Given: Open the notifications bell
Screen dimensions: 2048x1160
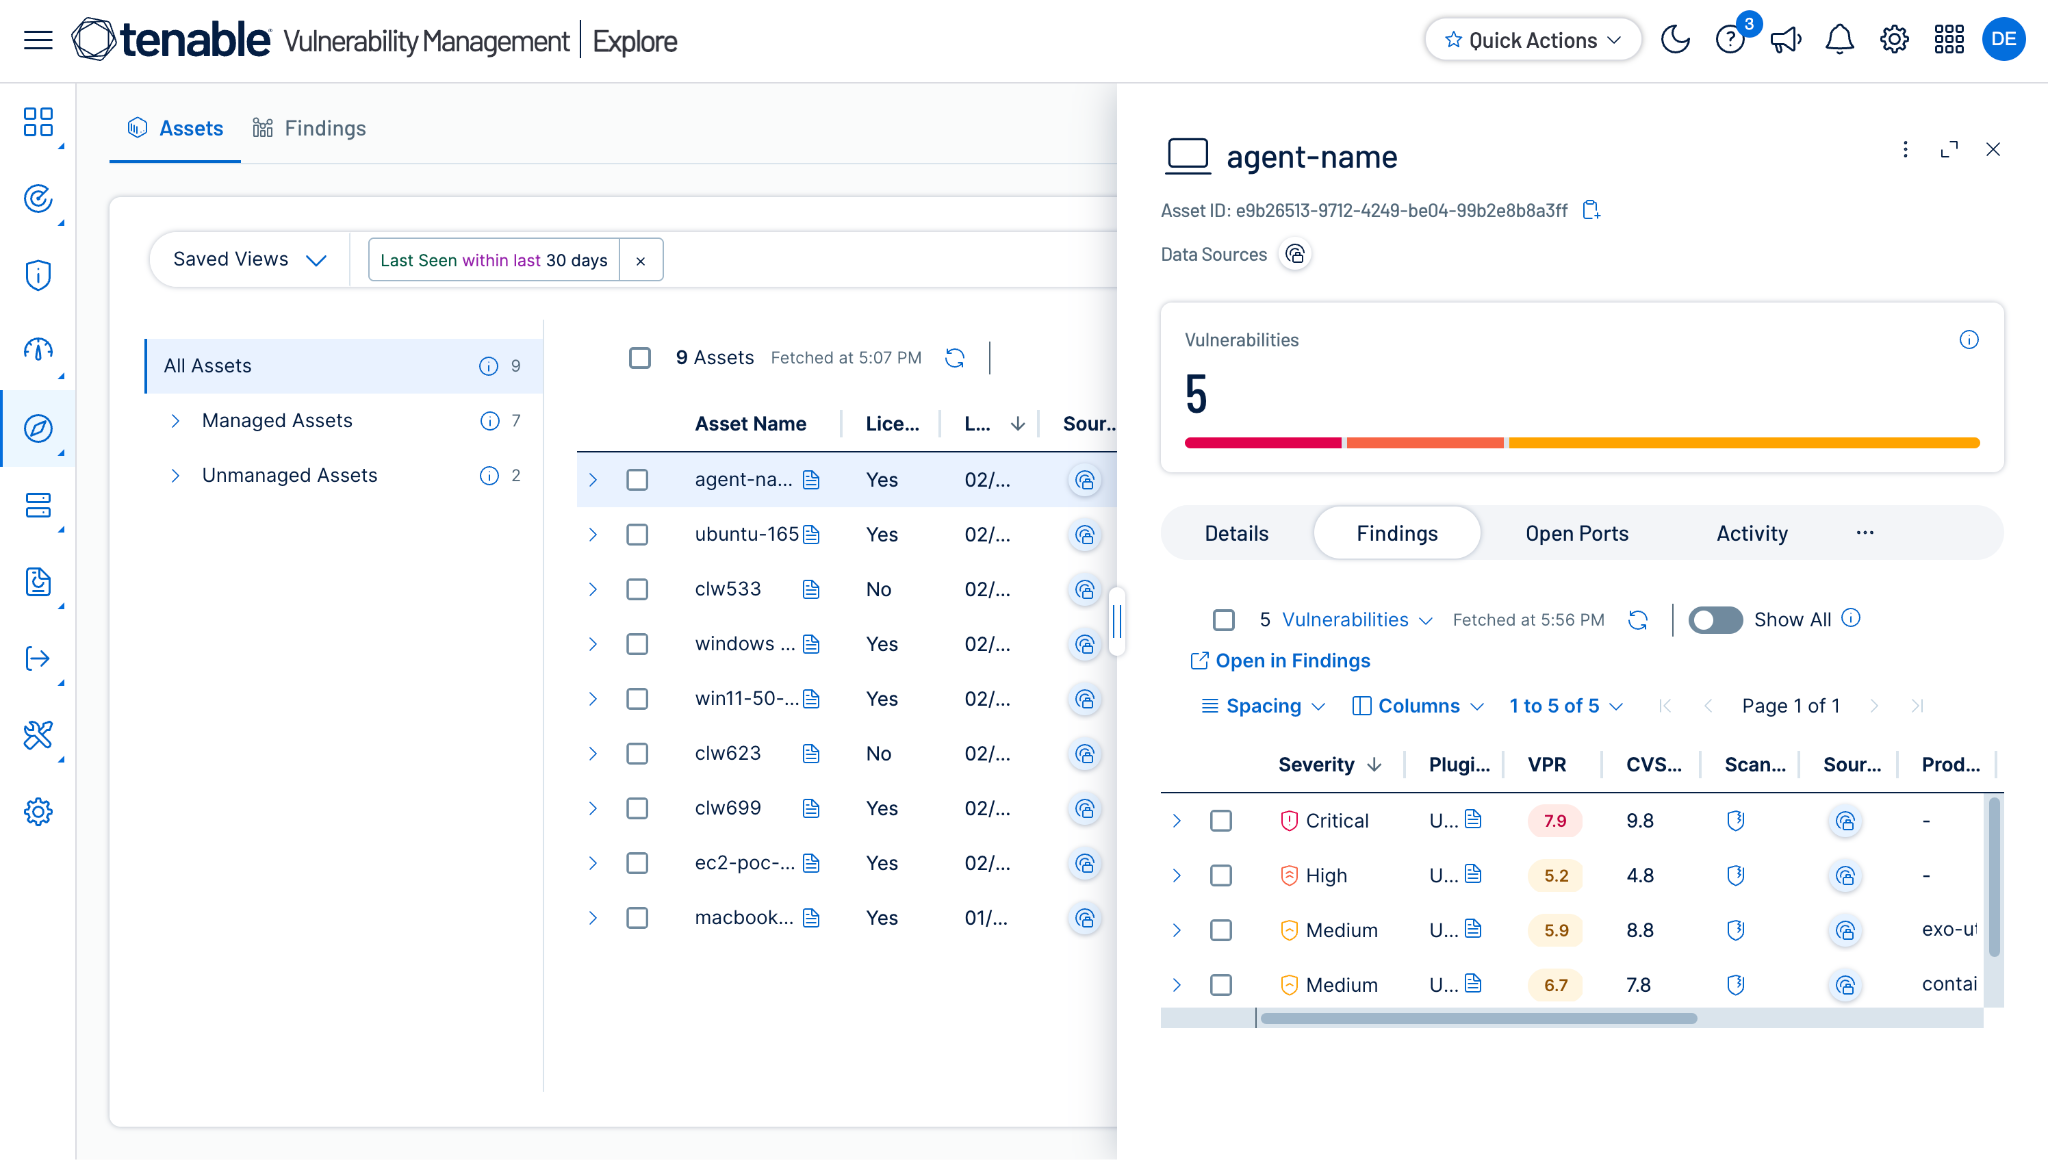Looking at the screenshot, I should [1840, 40].
